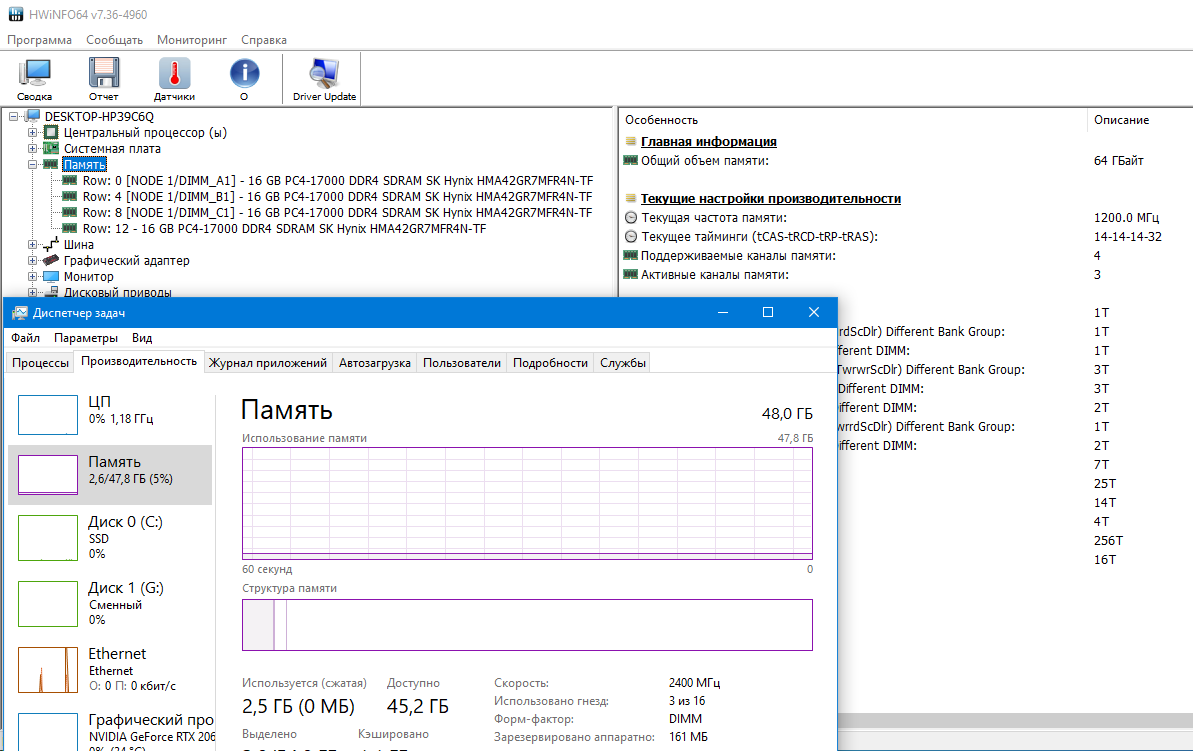Click the memory module icon beside Память
The height and width of the screenshot is (751, 1193).
pos(51,164)
